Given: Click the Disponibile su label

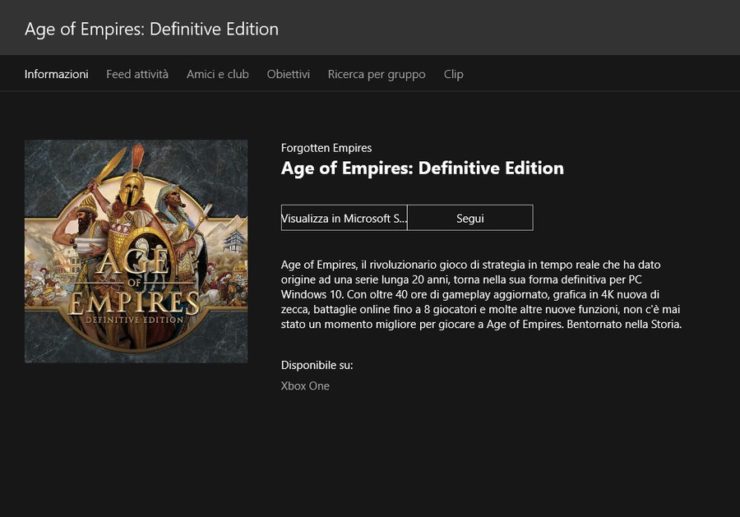Looking at the screenshot, I should [x=317, y=365].
